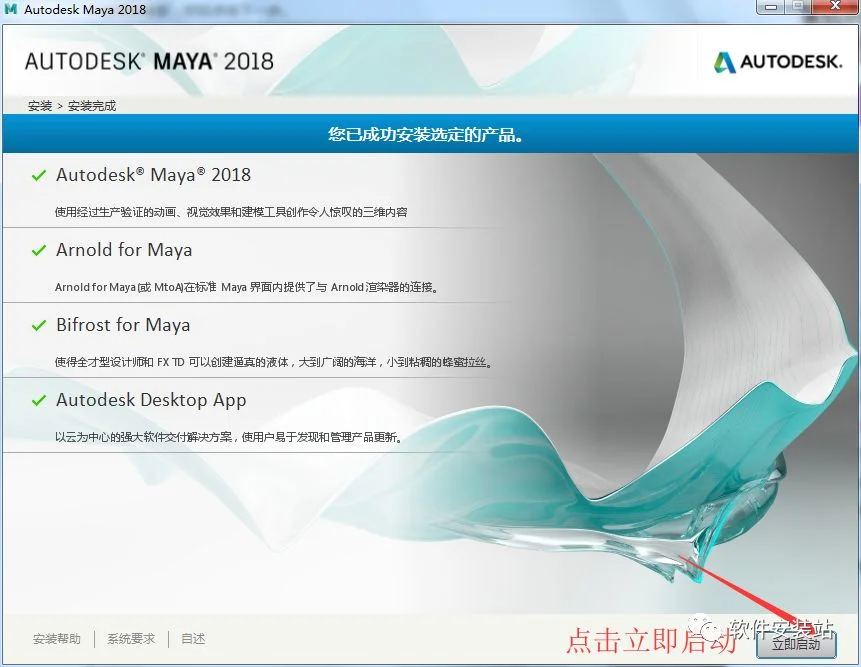Click the "安装" breadcrumb step before the arrow

click(x=40, y=106)
